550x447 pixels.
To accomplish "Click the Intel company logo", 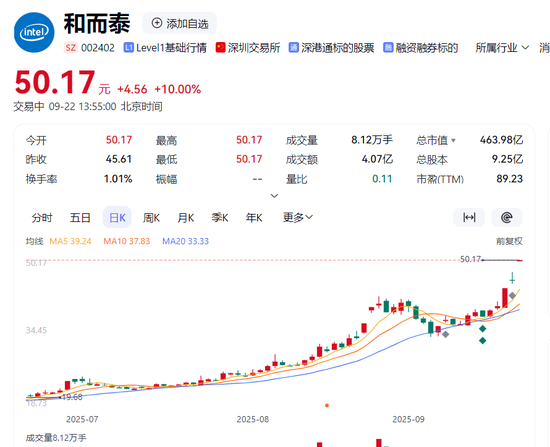I will [34, 32].
